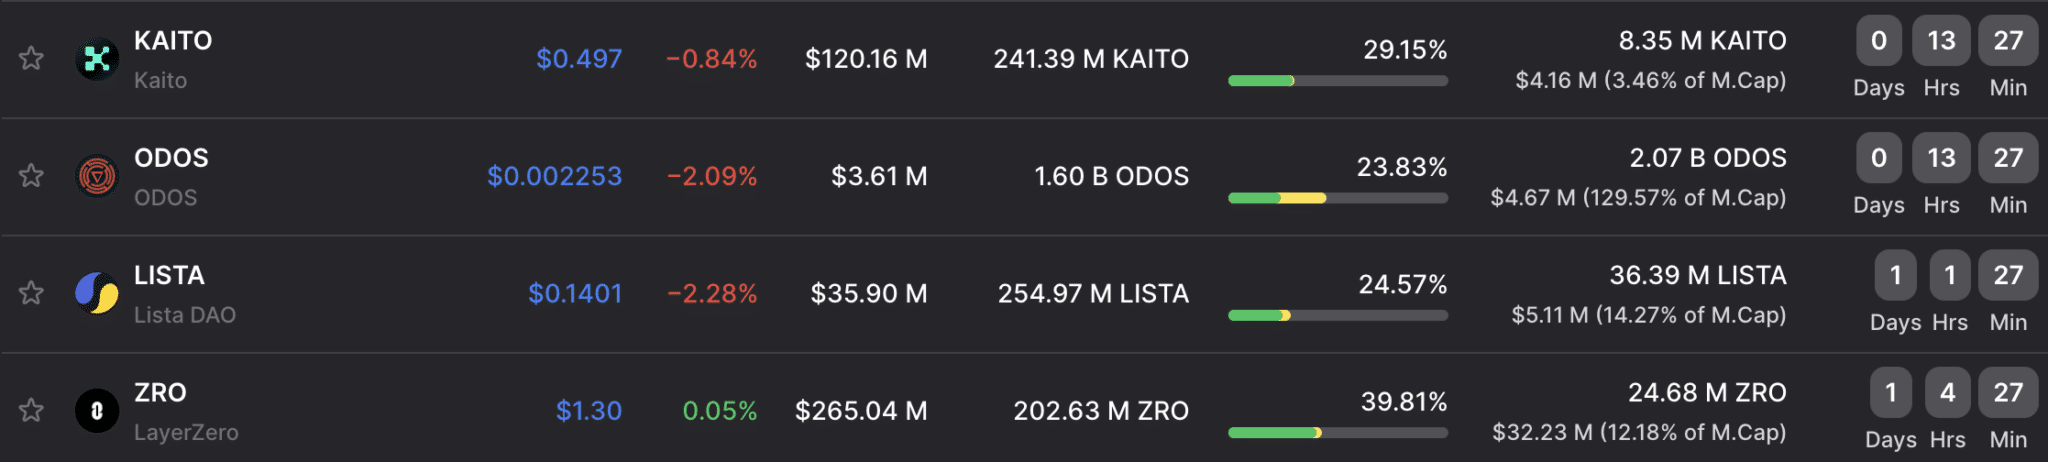Click ZRO's $265.04 M market cap

tap(861, 411)
